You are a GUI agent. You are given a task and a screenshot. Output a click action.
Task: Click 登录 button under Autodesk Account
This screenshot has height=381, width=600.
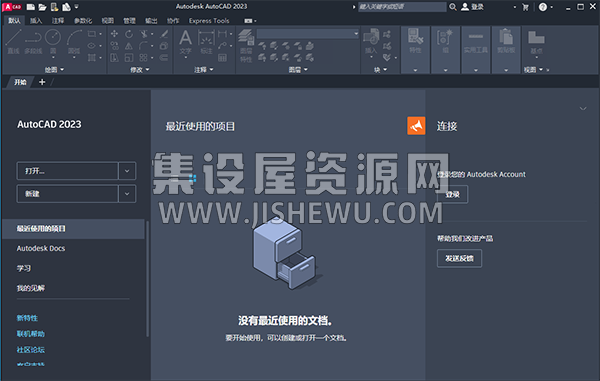(452, 195)
